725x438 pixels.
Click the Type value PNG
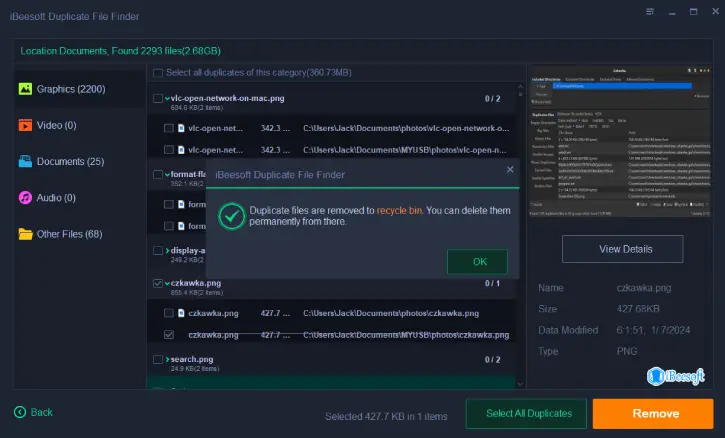point(627,351)
